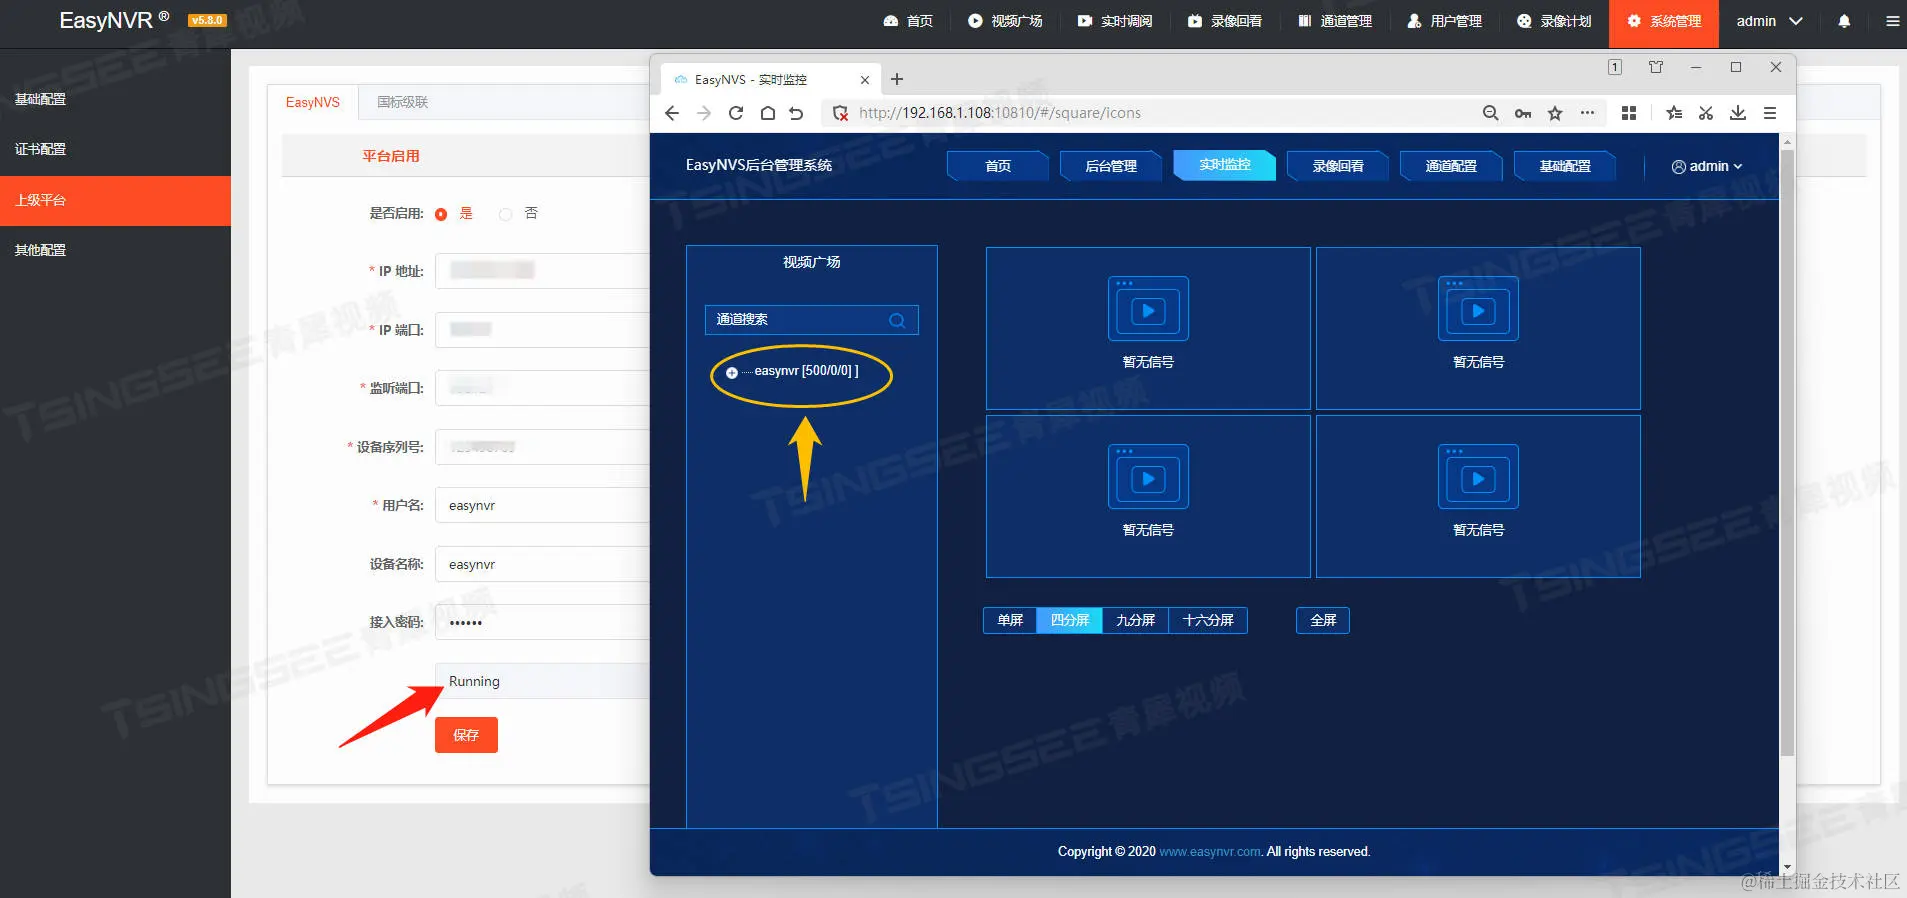Click the browser undo/restore icon

(796, 113)
